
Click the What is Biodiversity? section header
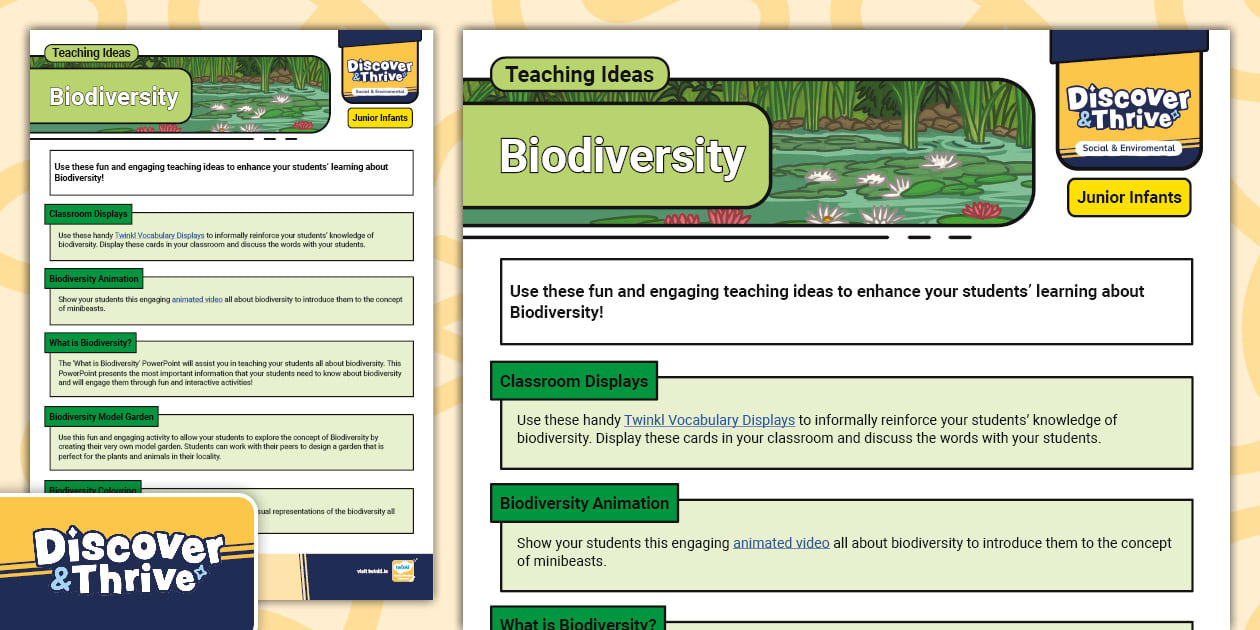577,622
